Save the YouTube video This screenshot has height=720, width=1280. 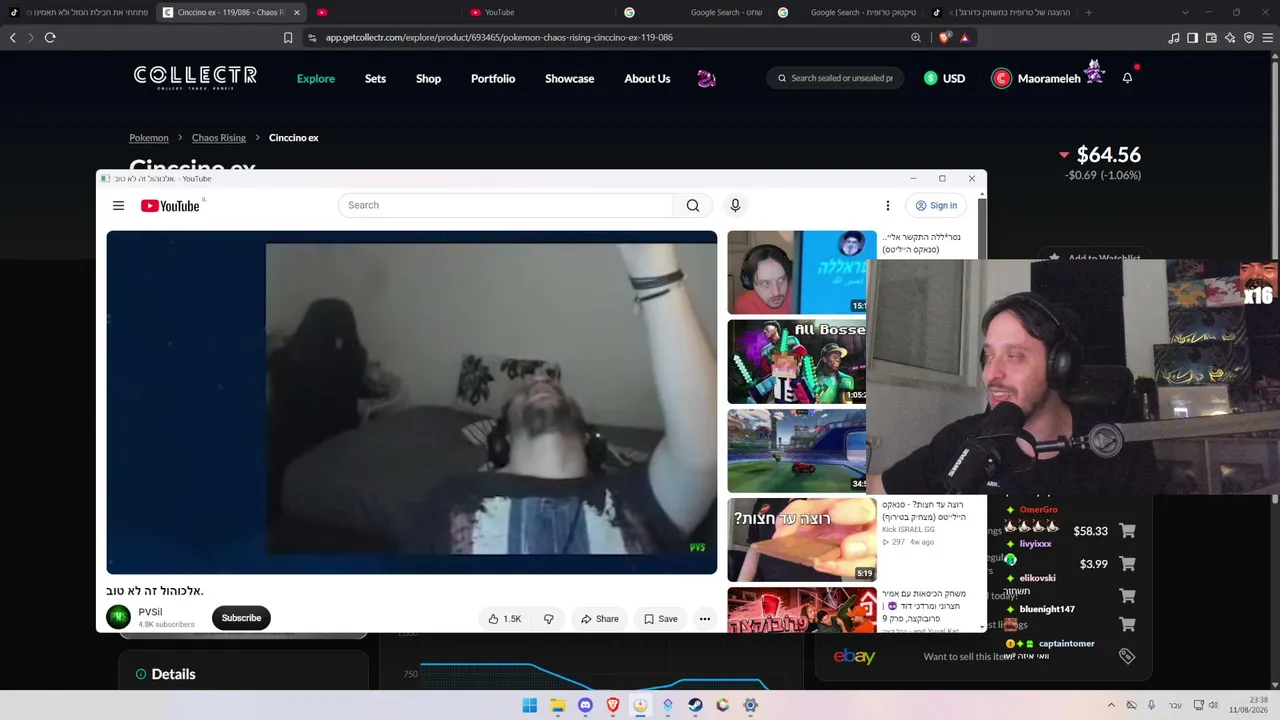pyautogui.click(x=661, y=619)
